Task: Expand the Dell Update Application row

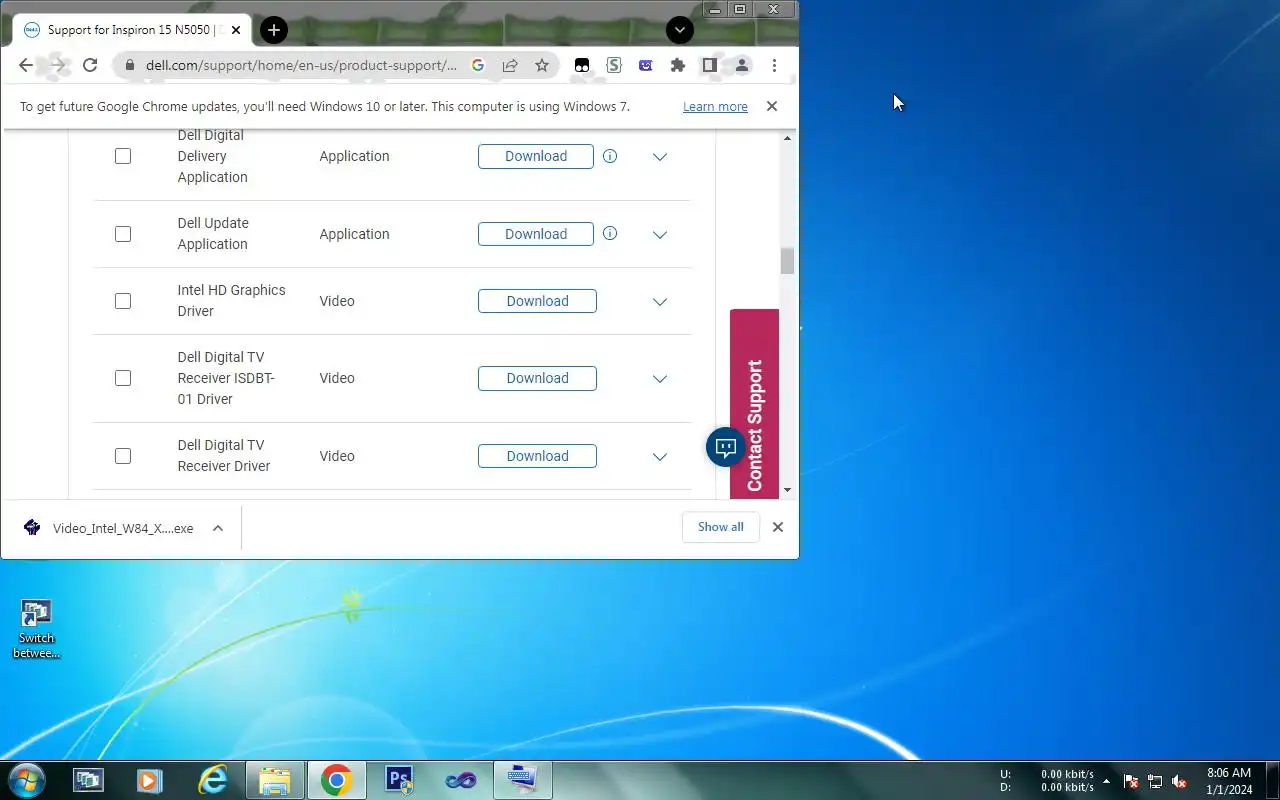Action: 660,235
